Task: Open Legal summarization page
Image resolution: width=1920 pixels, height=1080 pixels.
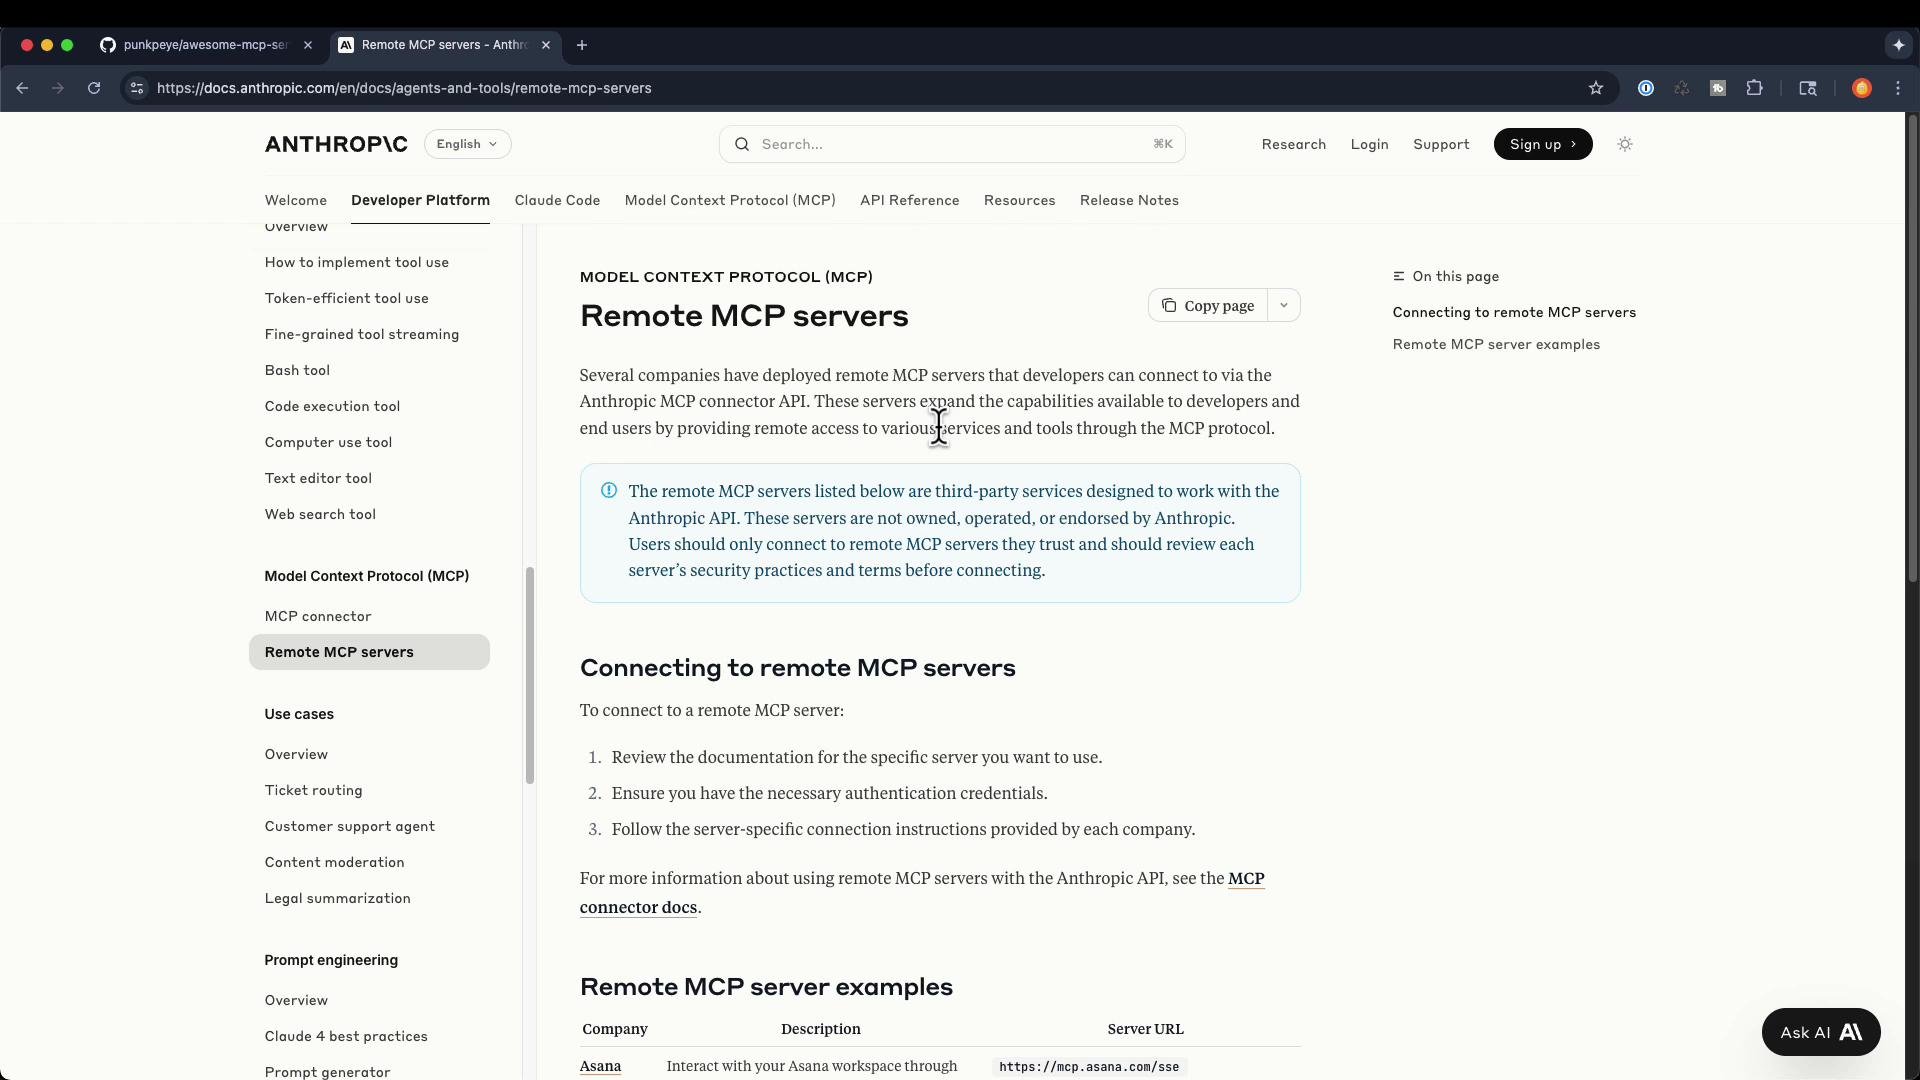Action: (x=337, y=898)
